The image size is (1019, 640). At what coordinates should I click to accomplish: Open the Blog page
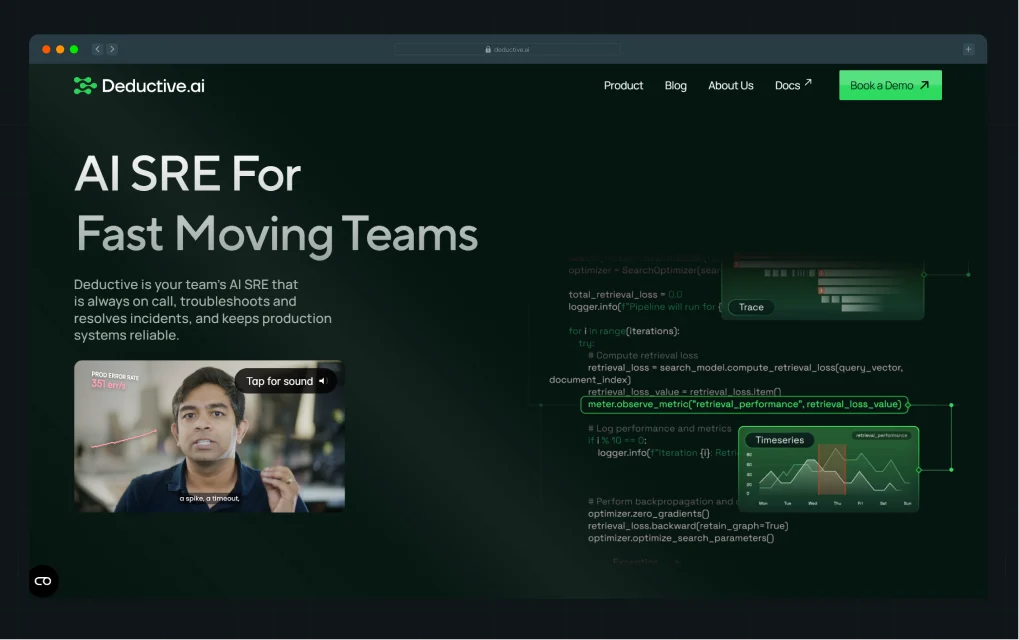click(675, 86)
